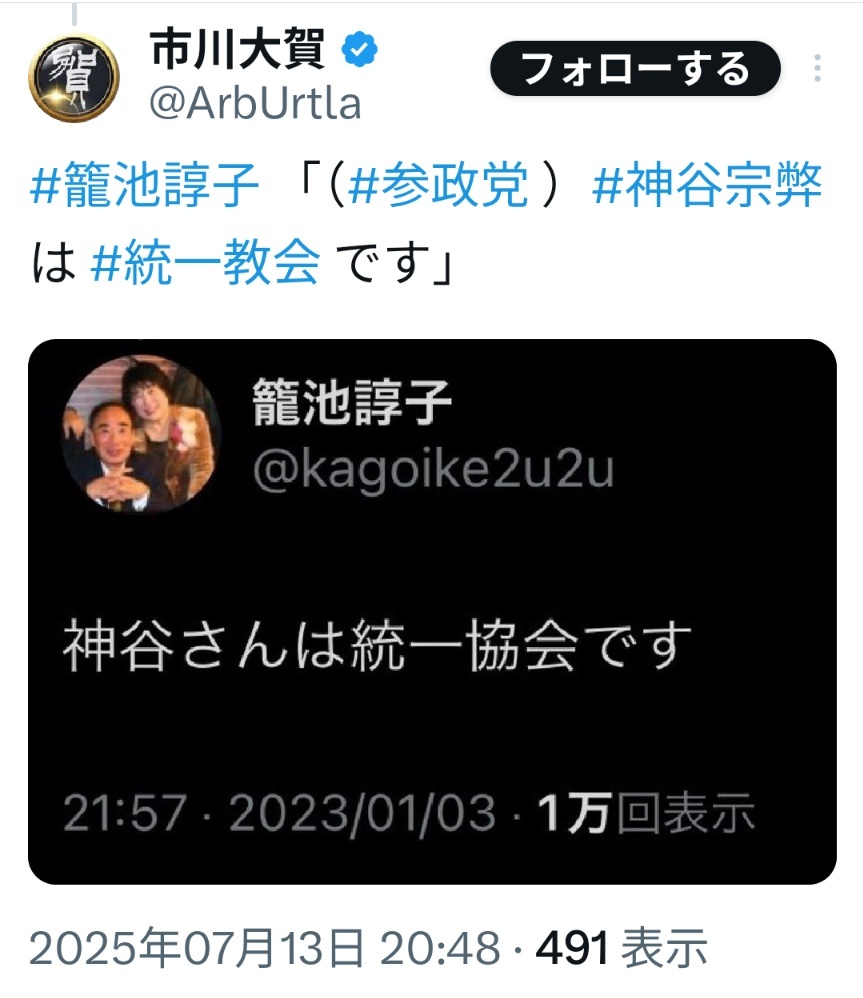The image size is (863, 998).
Task: Open hashtag #統一教会
Action: coord(205,262)
